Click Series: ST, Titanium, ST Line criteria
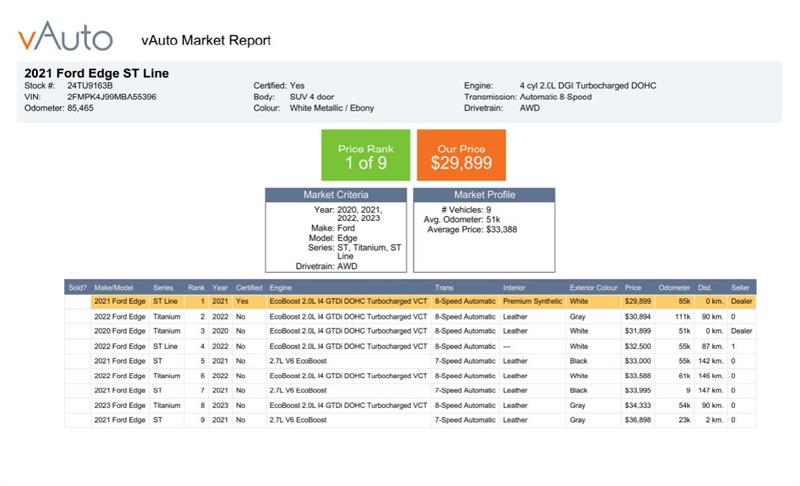800x486 pixels. 354,251
